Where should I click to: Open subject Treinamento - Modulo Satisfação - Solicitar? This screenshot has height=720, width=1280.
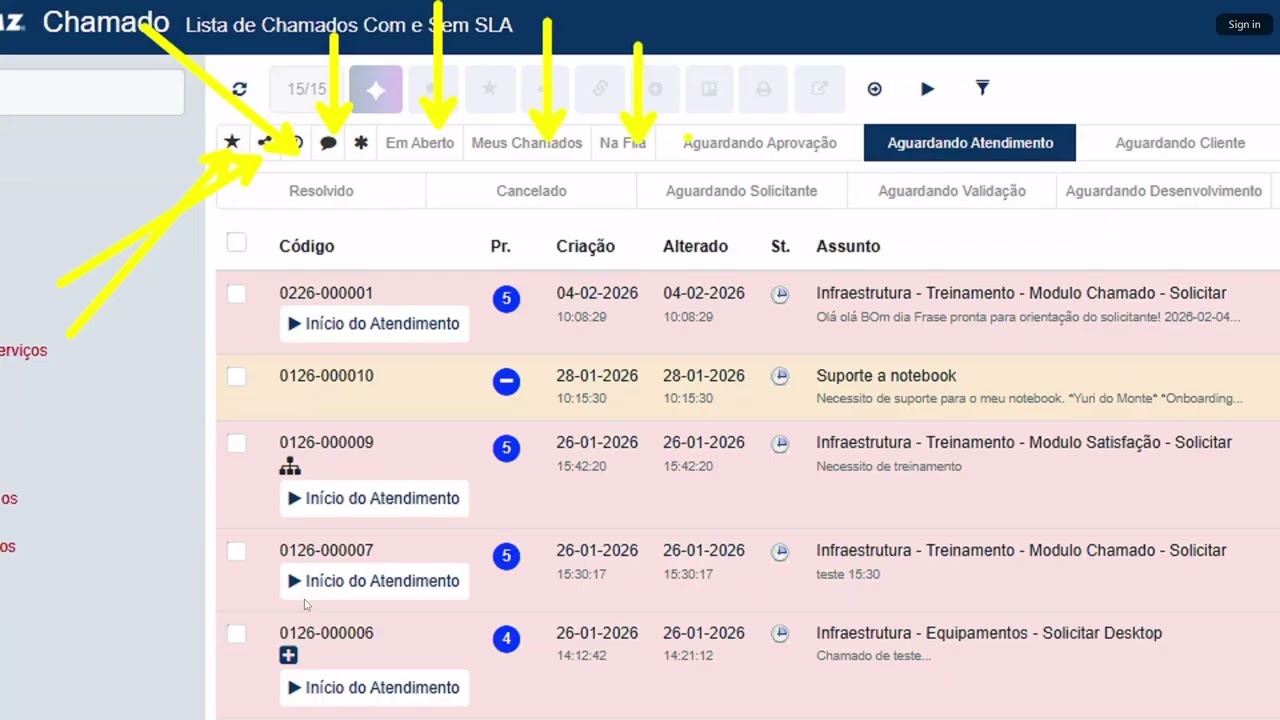(1079, 442)
